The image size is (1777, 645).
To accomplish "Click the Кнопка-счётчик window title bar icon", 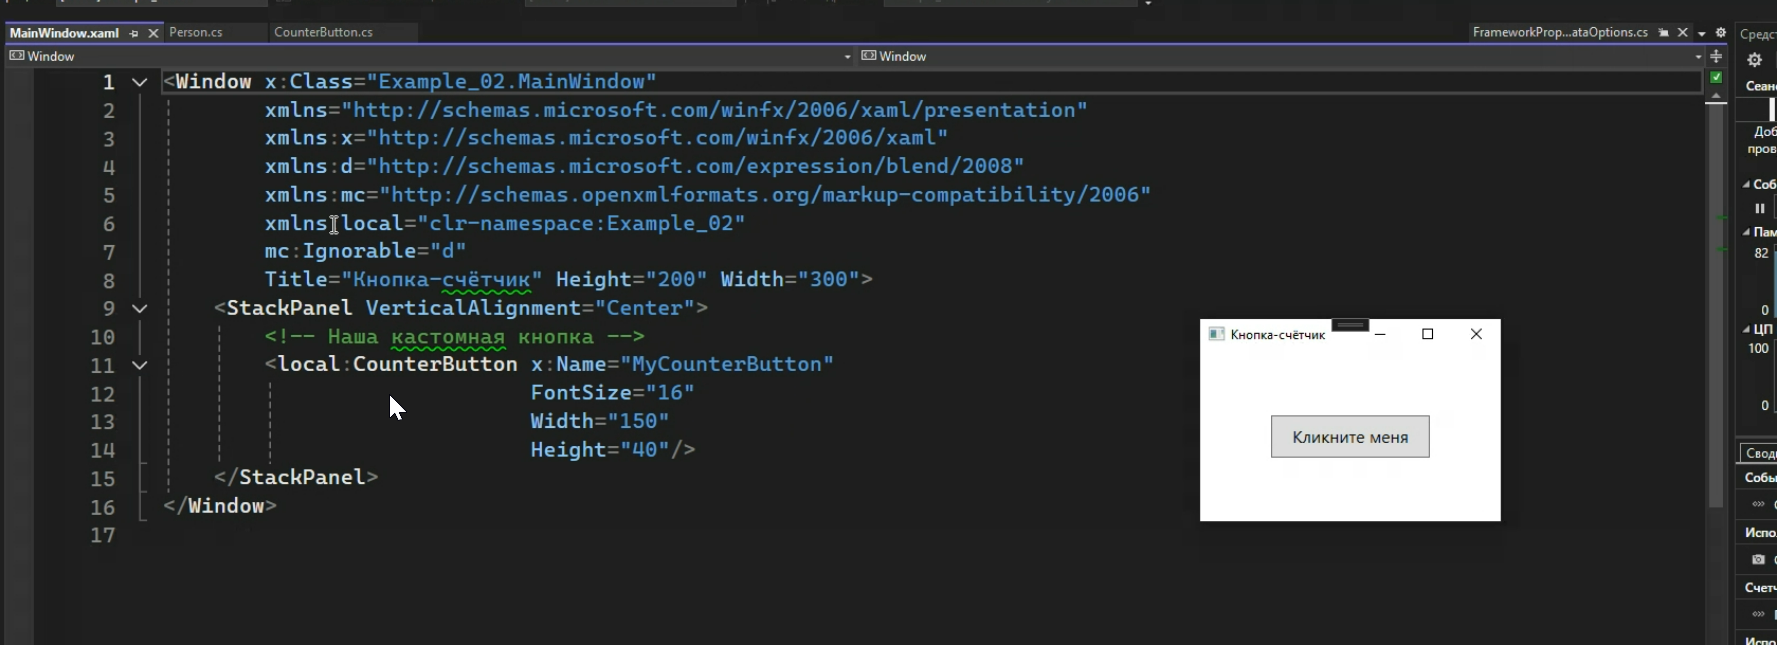I will (x=1217, y=334).
